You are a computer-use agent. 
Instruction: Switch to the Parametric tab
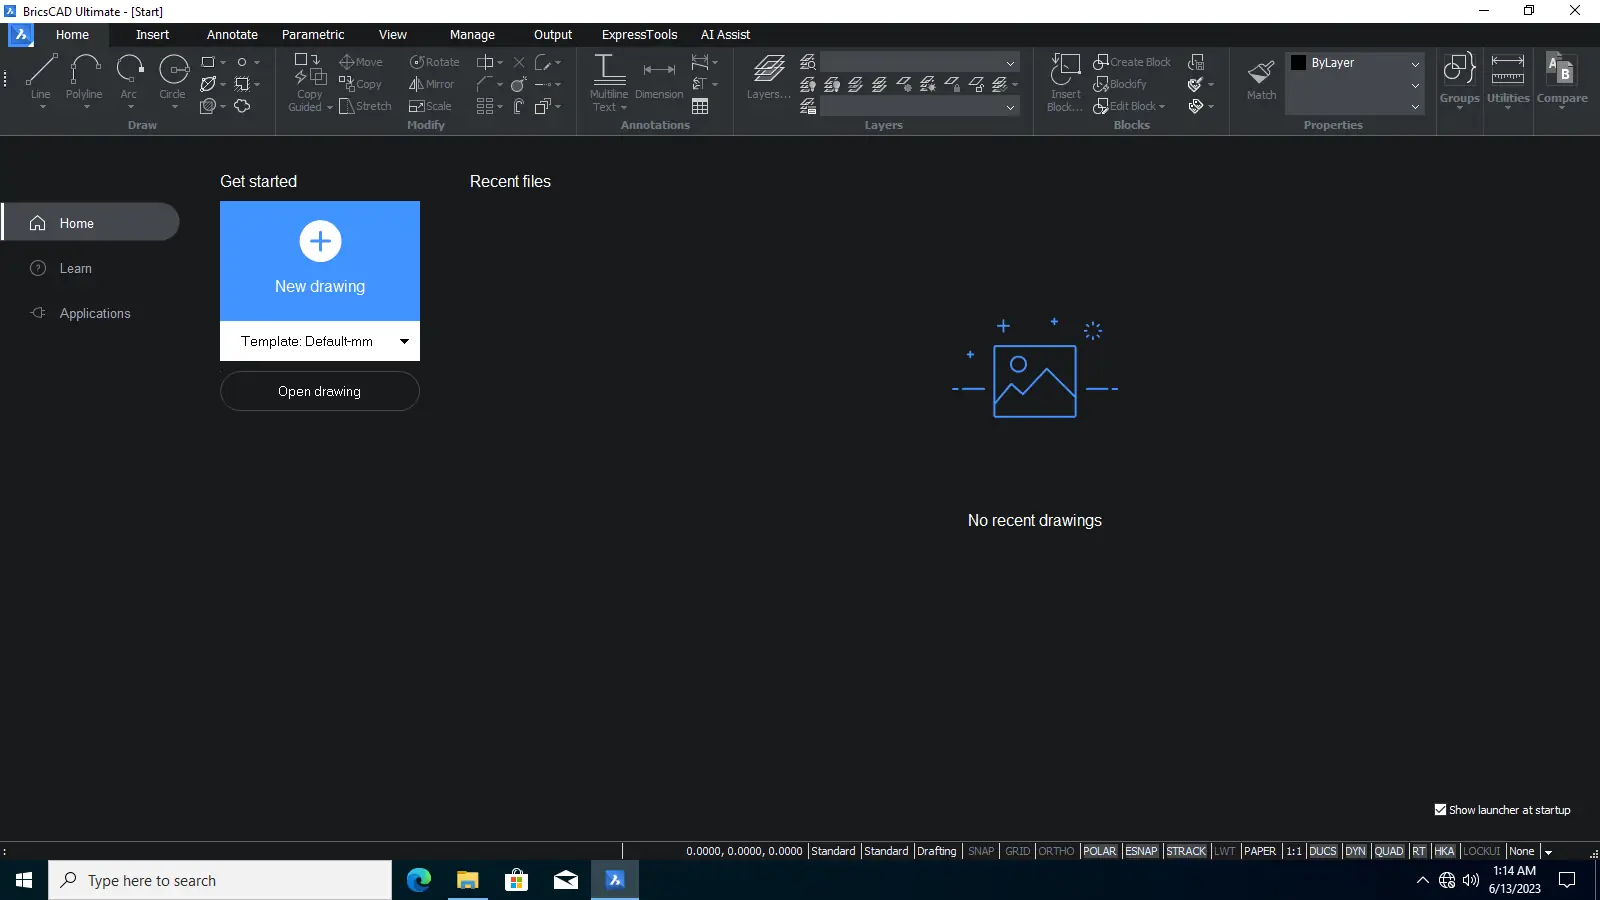point(313,34)
